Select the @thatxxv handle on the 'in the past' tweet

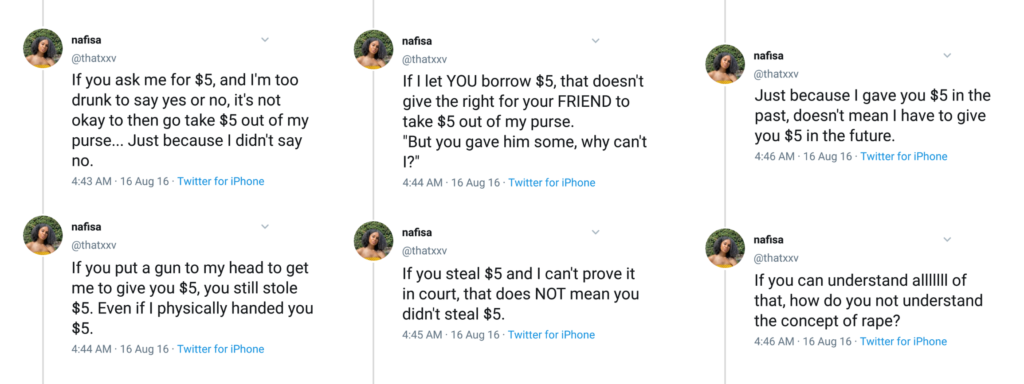click(x=776, y=74)
